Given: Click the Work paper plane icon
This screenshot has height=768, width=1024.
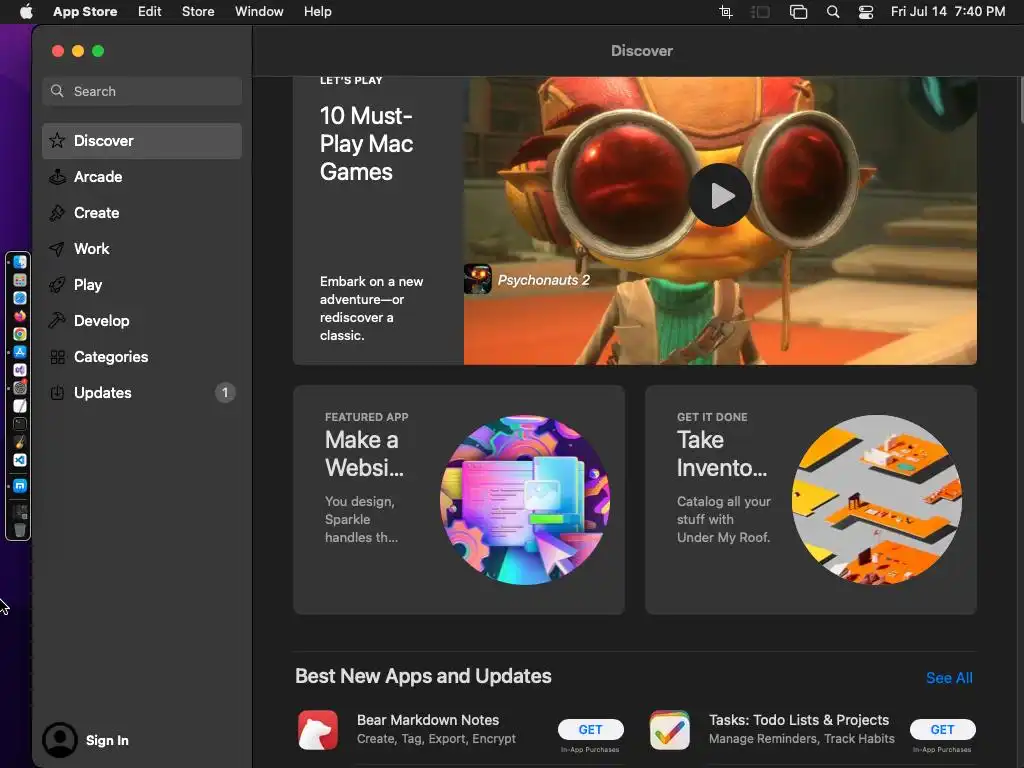Looking at the screenshot, I should (57, 249).
